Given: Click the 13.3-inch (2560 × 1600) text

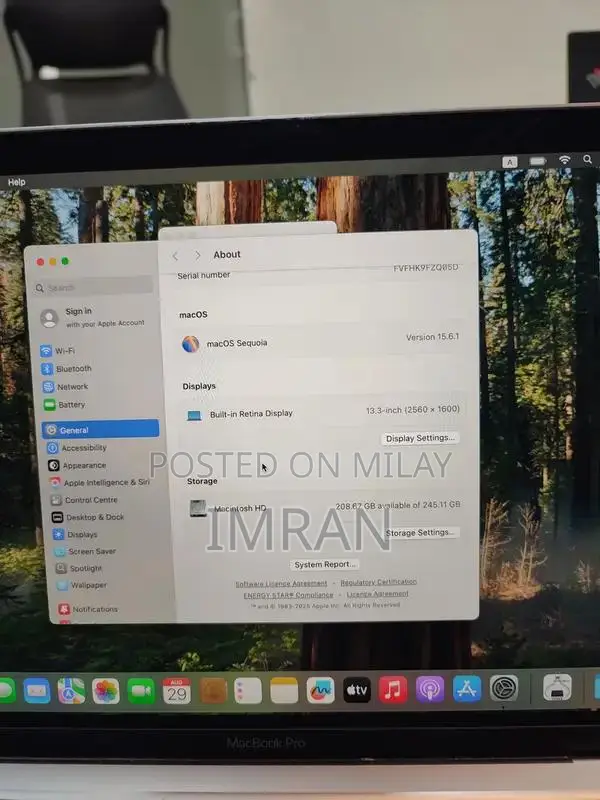Looking at the screenshot, I should [x=413, y=410].
